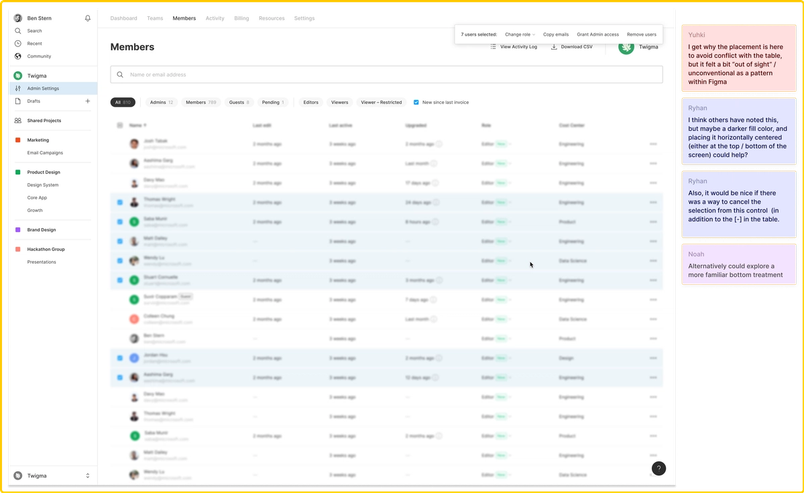Click the Search magnifier icon in sidebar

(18, 31)
